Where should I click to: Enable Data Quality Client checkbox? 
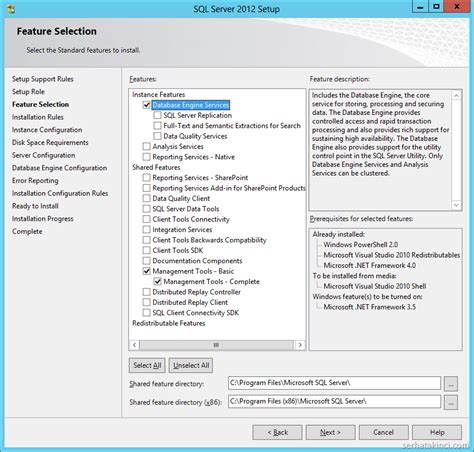point(146,198)
